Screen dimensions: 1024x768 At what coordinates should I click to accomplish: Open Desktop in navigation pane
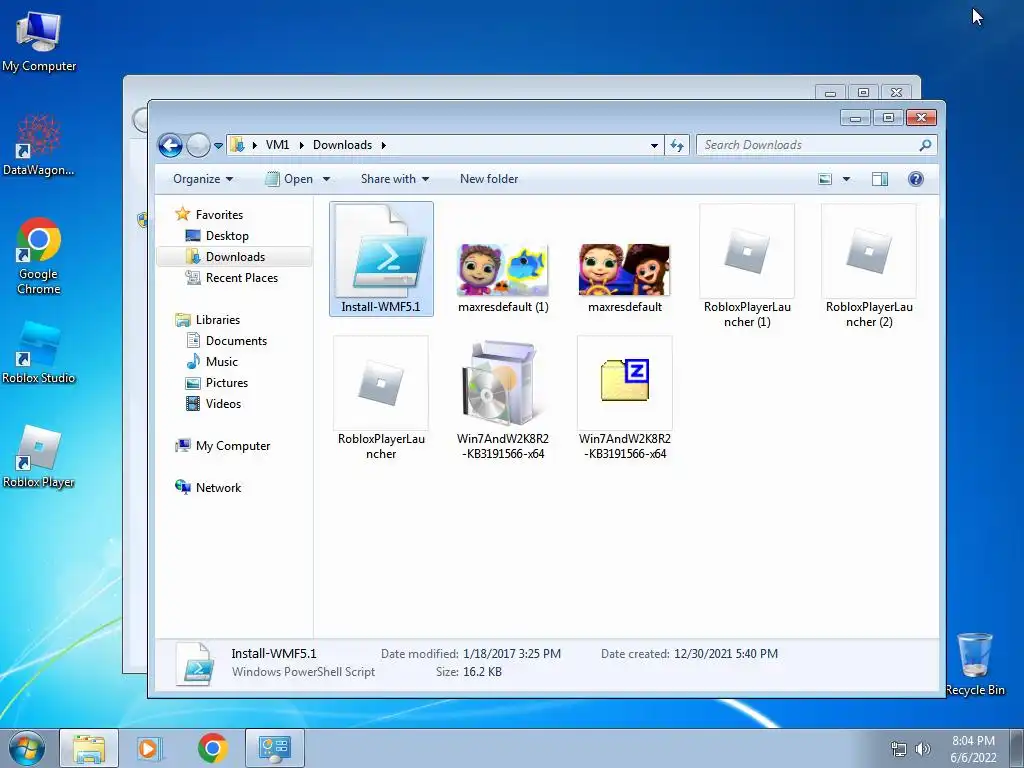(227, 236)
